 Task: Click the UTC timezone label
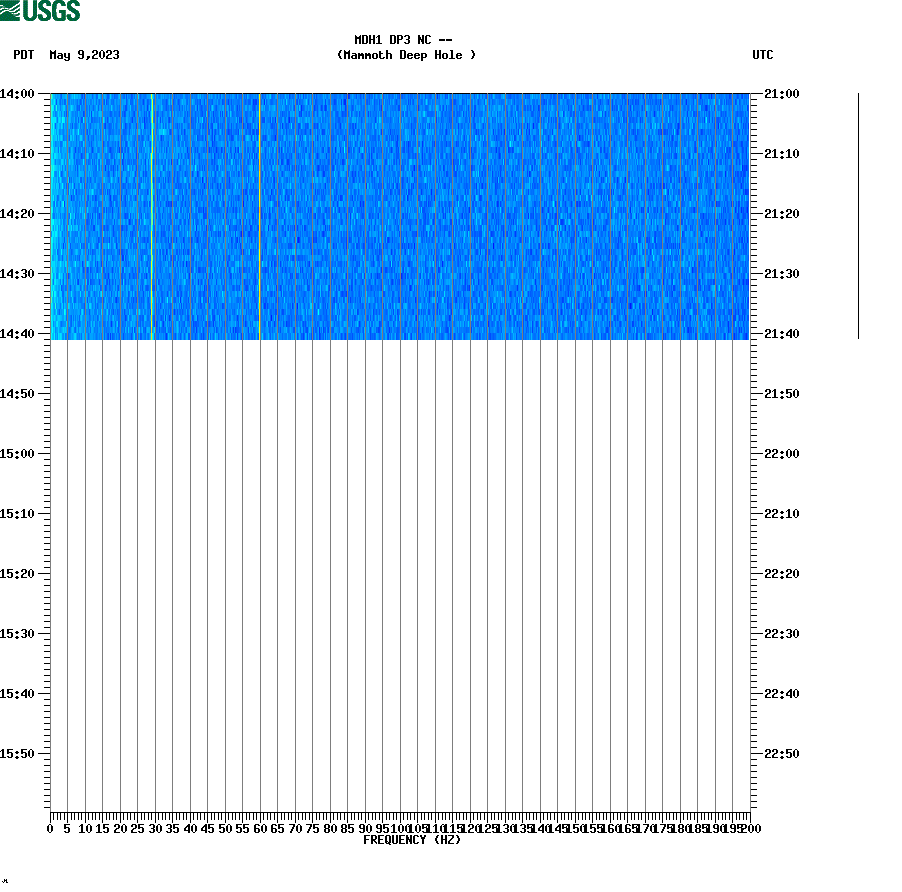(764, 56)
